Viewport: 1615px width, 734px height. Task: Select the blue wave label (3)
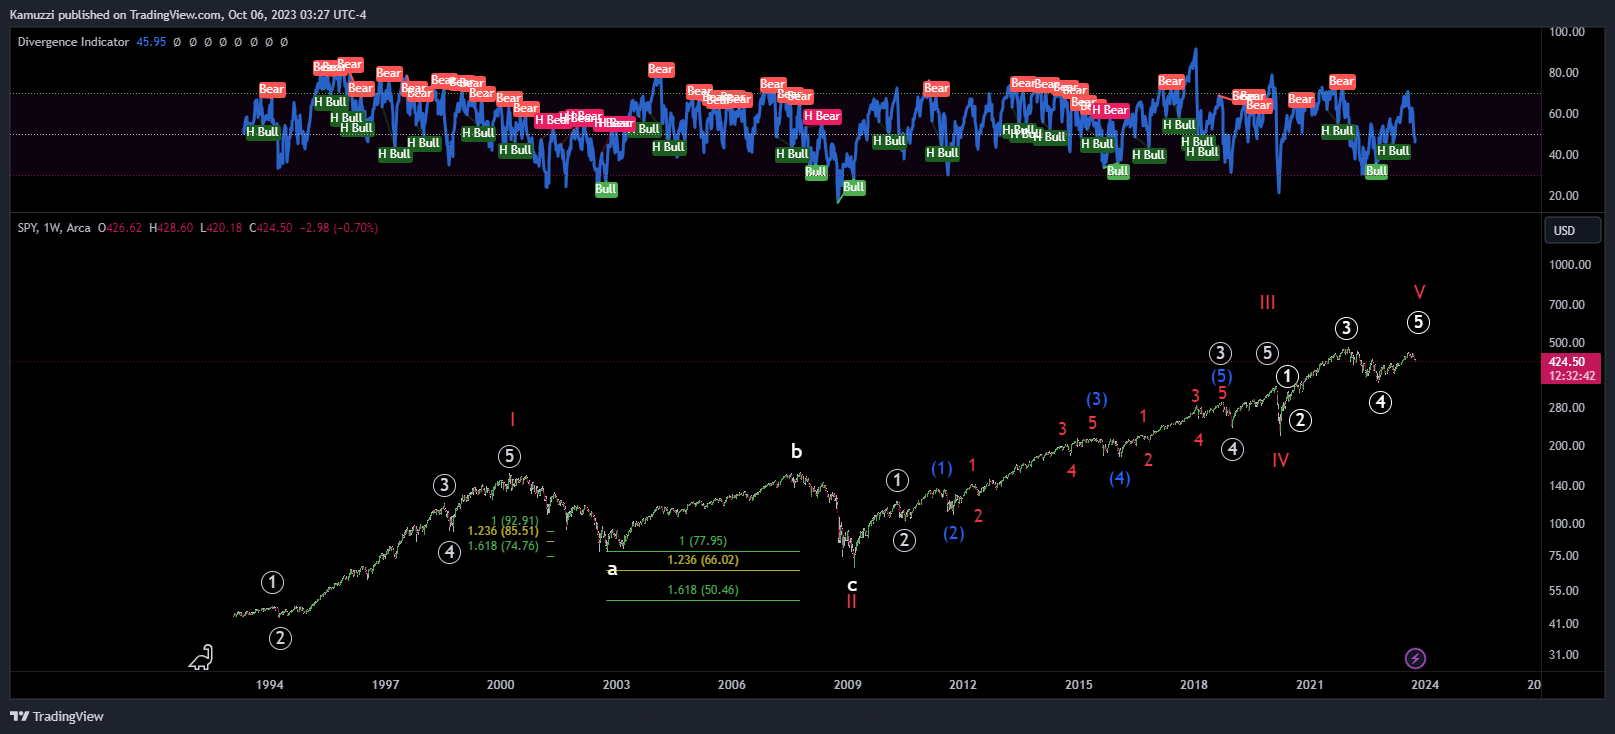(1097, 399)
